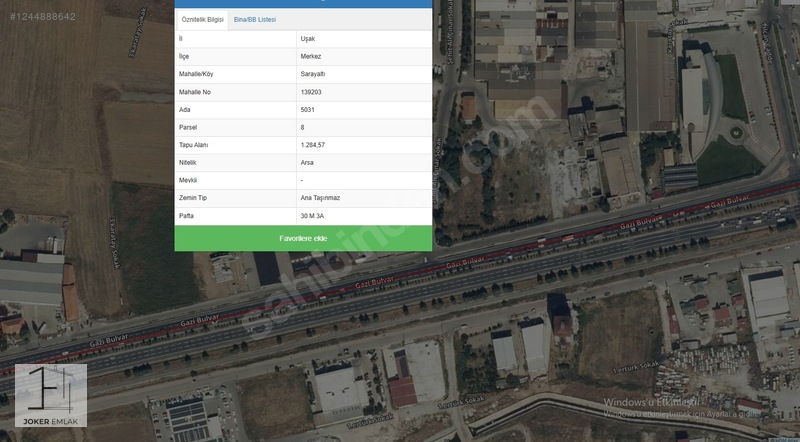Select the Merkez district value
This screenshot has height=442, width=800.
pyautogui.click(x=311, y=56)
